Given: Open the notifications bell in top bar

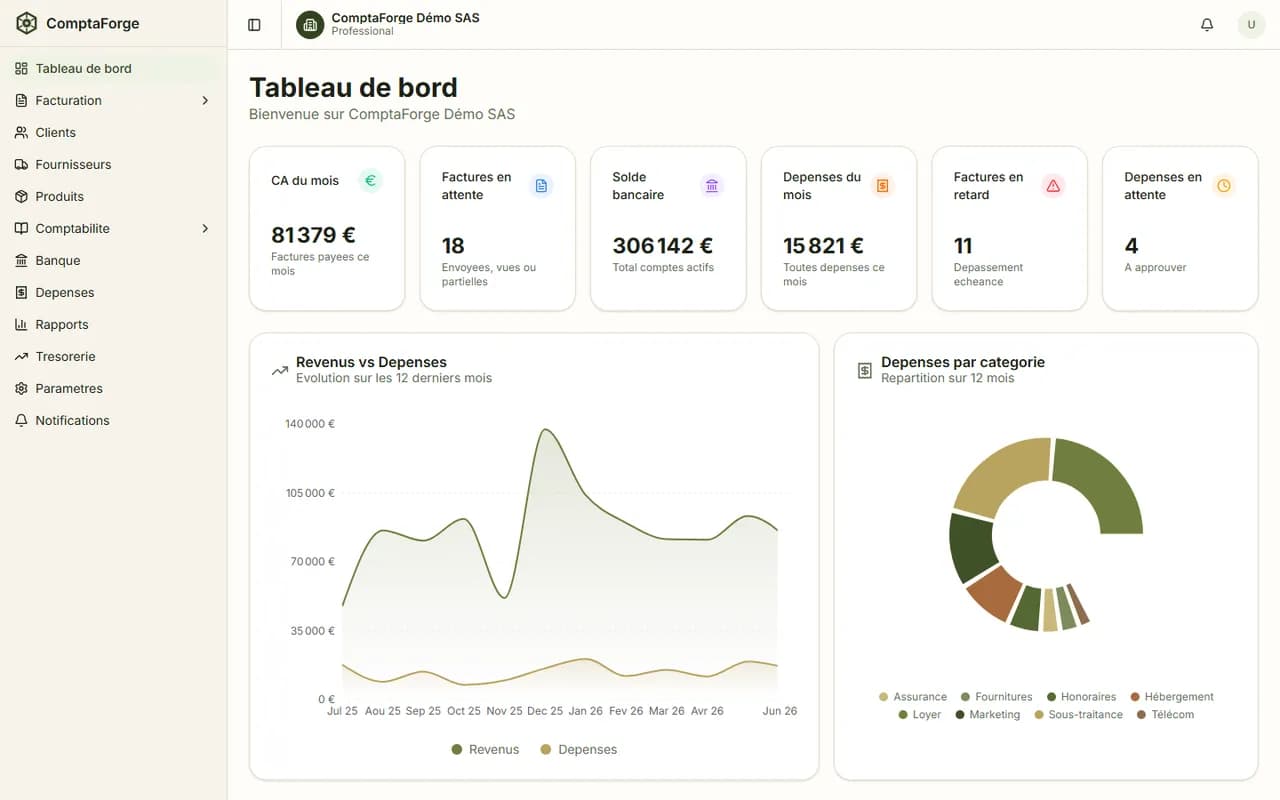Looking at the screenshot, I should pos(1207,25).
